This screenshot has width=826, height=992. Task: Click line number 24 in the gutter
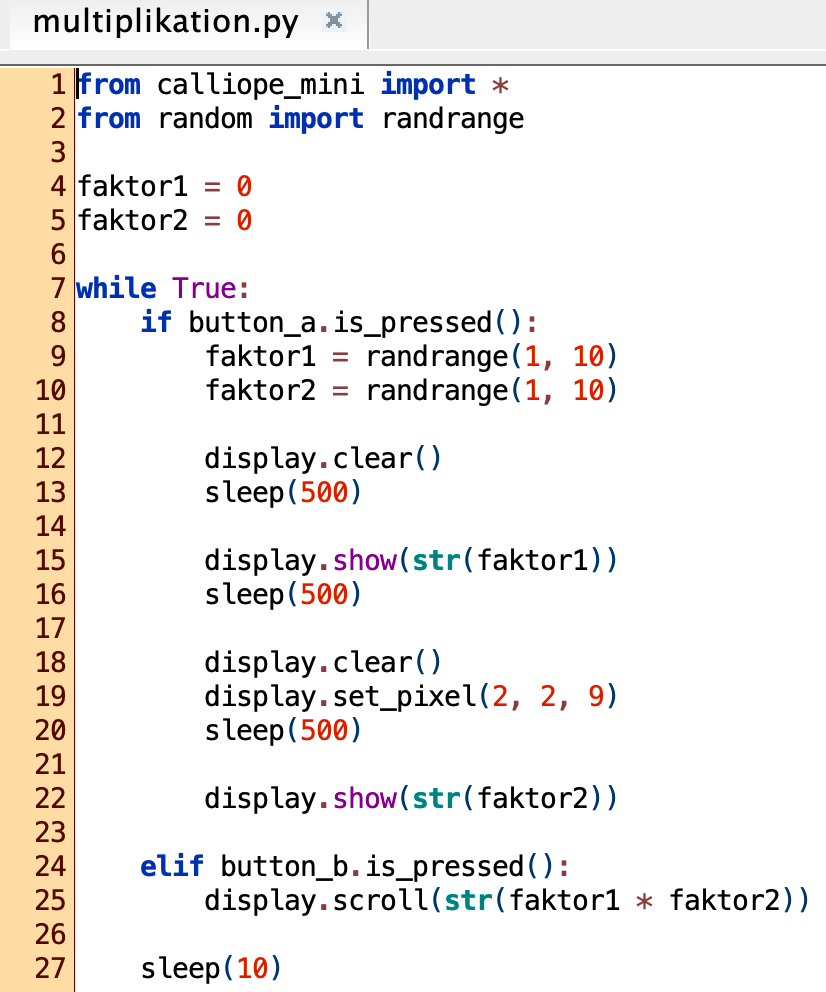[x=49, y=865]
